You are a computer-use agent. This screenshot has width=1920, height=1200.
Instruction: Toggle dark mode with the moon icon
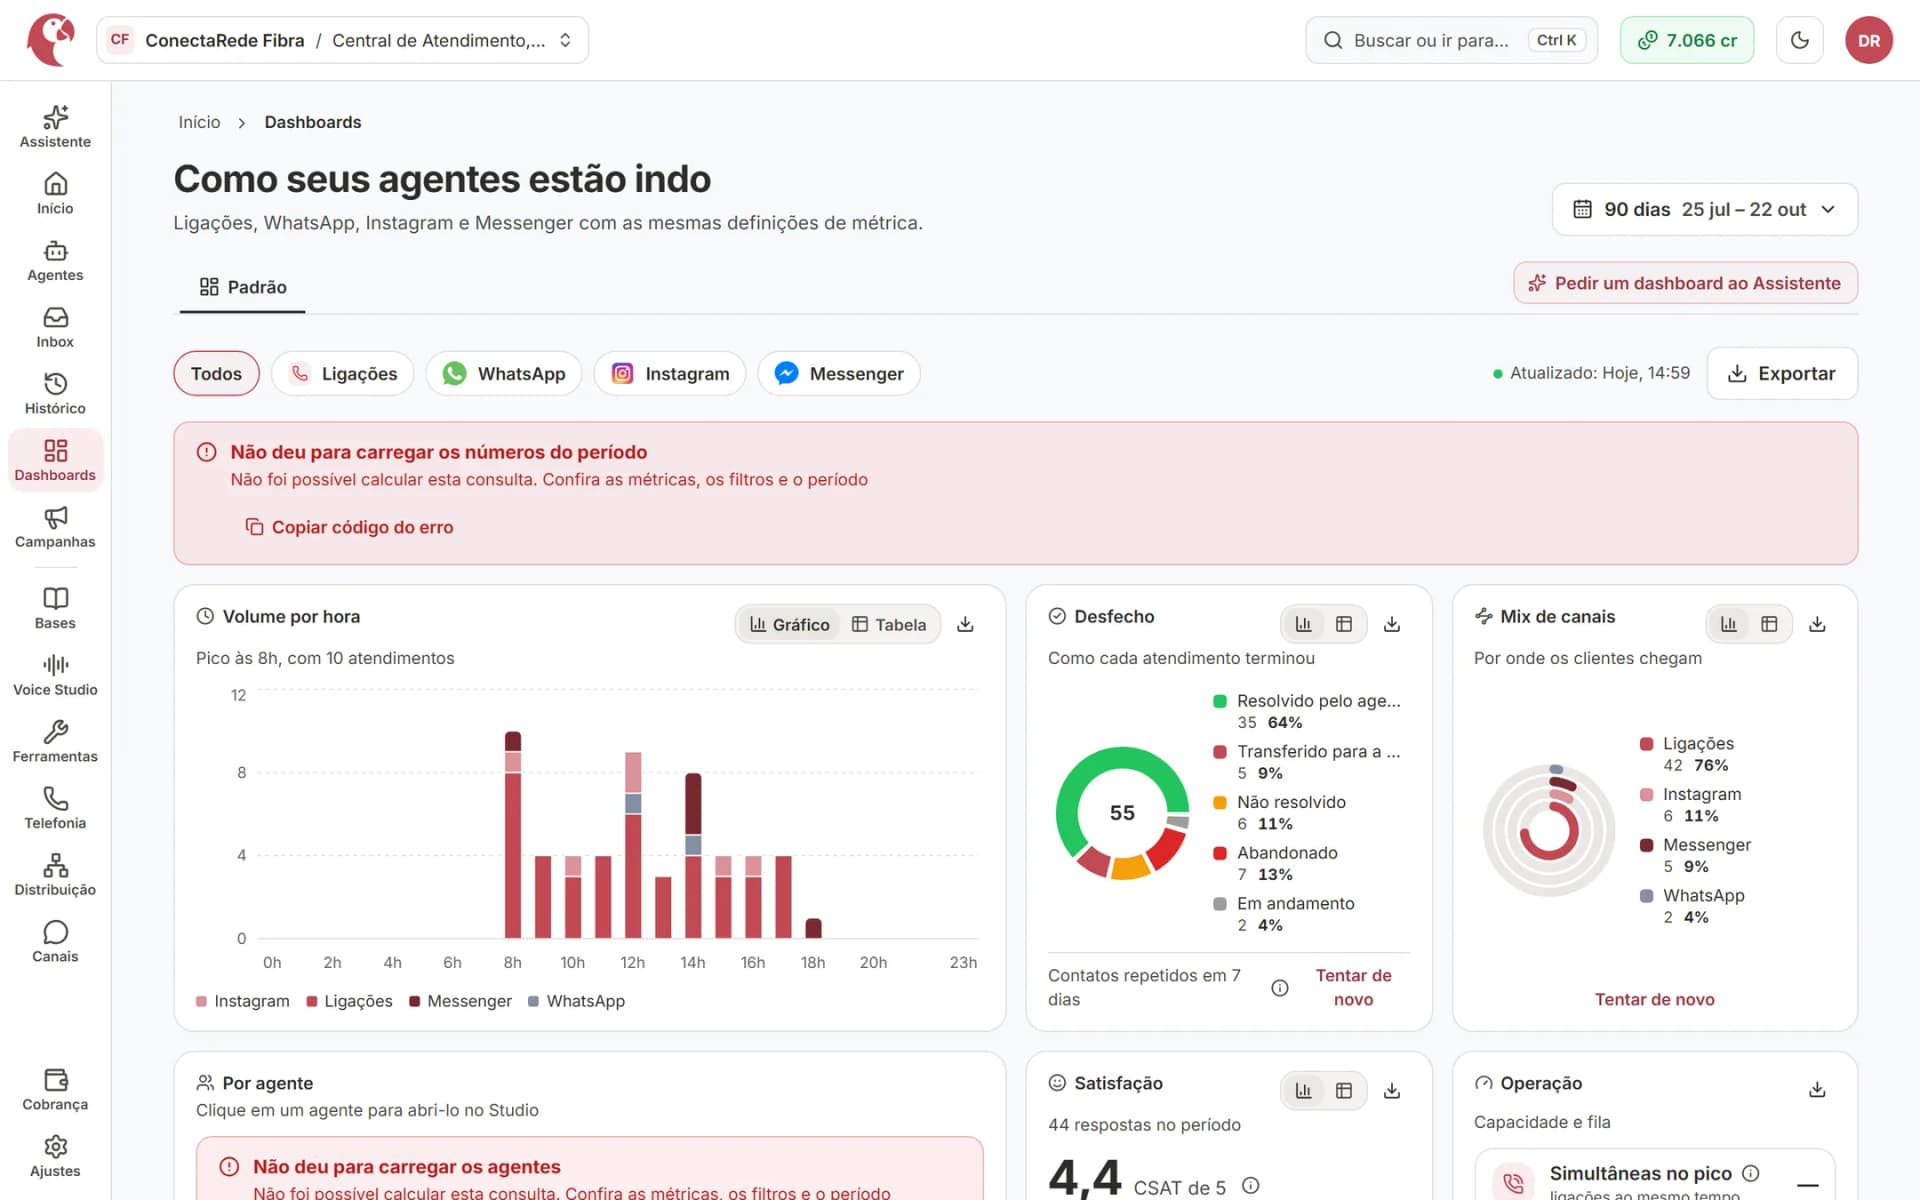(1800, 40)
